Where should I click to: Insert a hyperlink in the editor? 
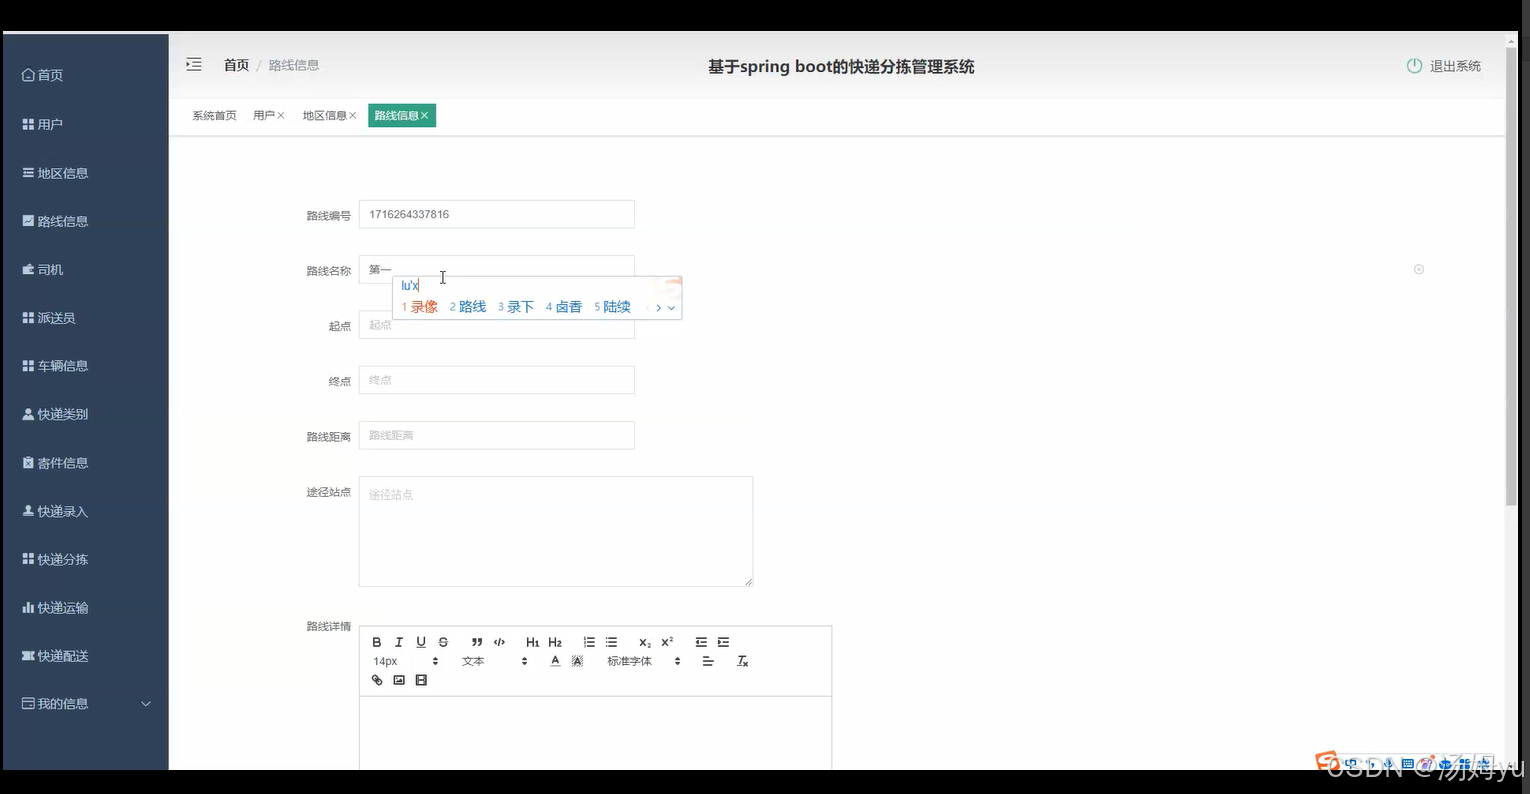377,680
